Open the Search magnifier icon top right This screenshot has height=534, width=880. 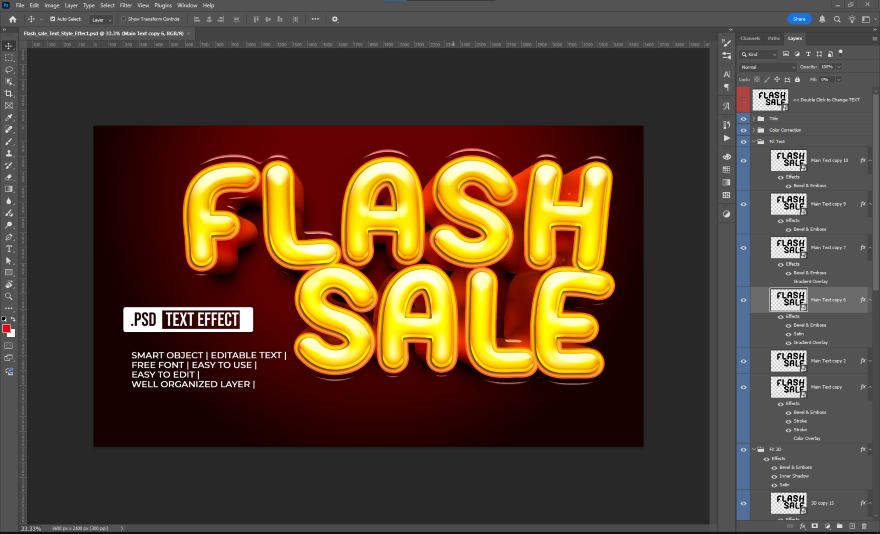837,19
